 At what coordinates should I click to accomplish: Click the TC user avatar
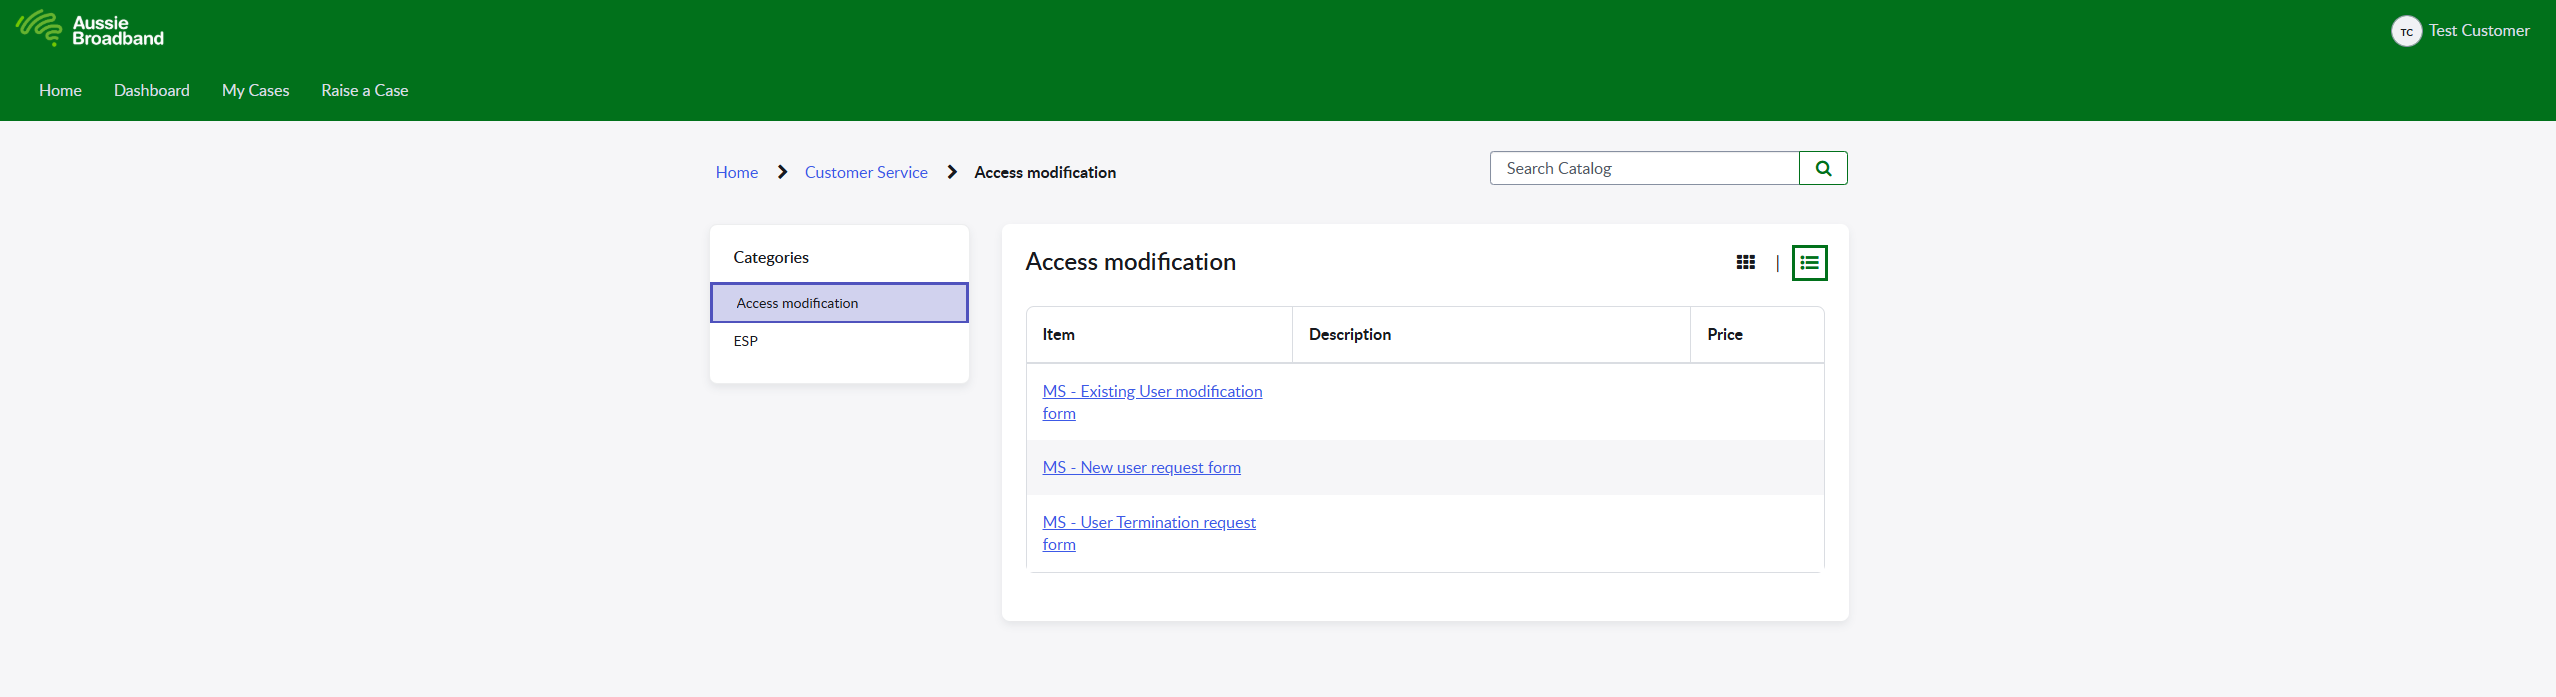pyautogui.click(x=2406, y=31)
